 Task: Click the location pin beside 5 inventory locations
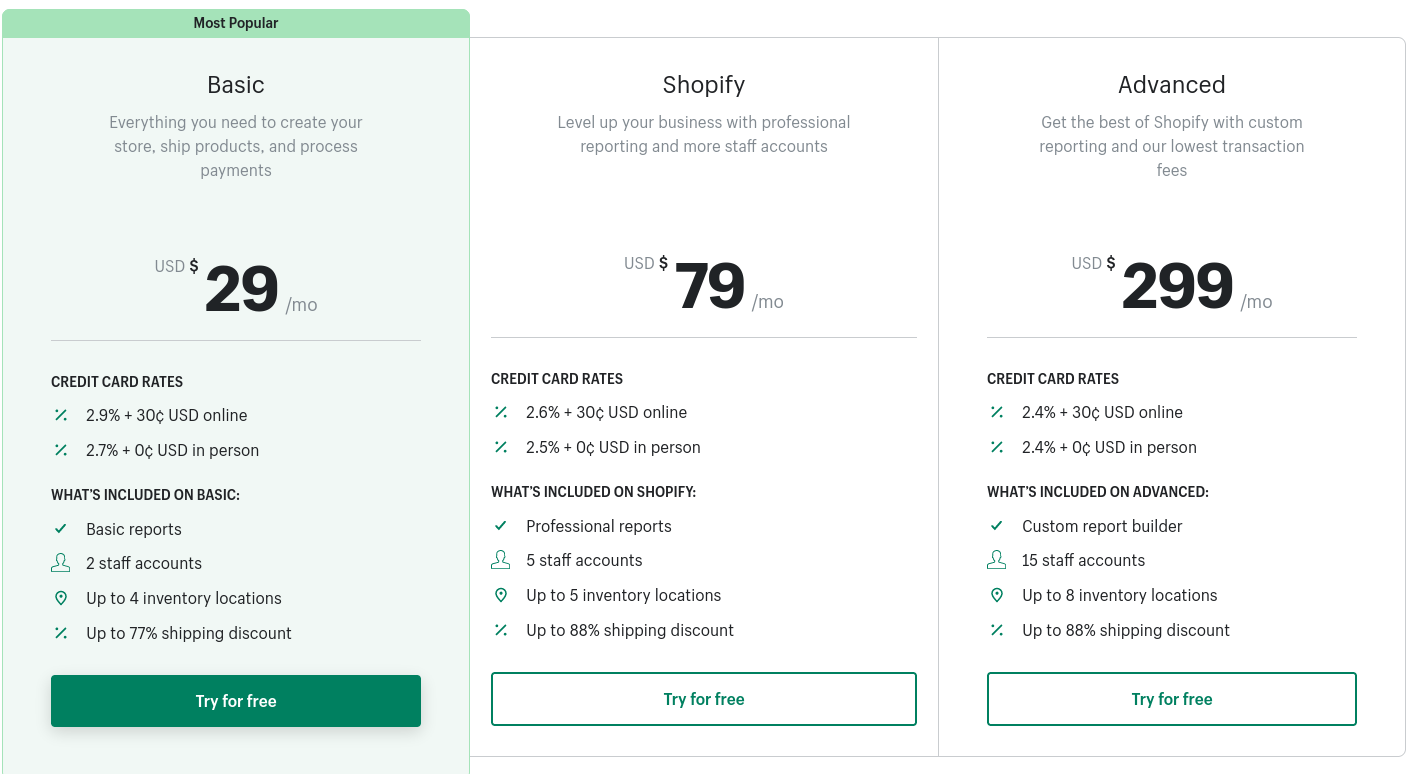click(501, 595)
